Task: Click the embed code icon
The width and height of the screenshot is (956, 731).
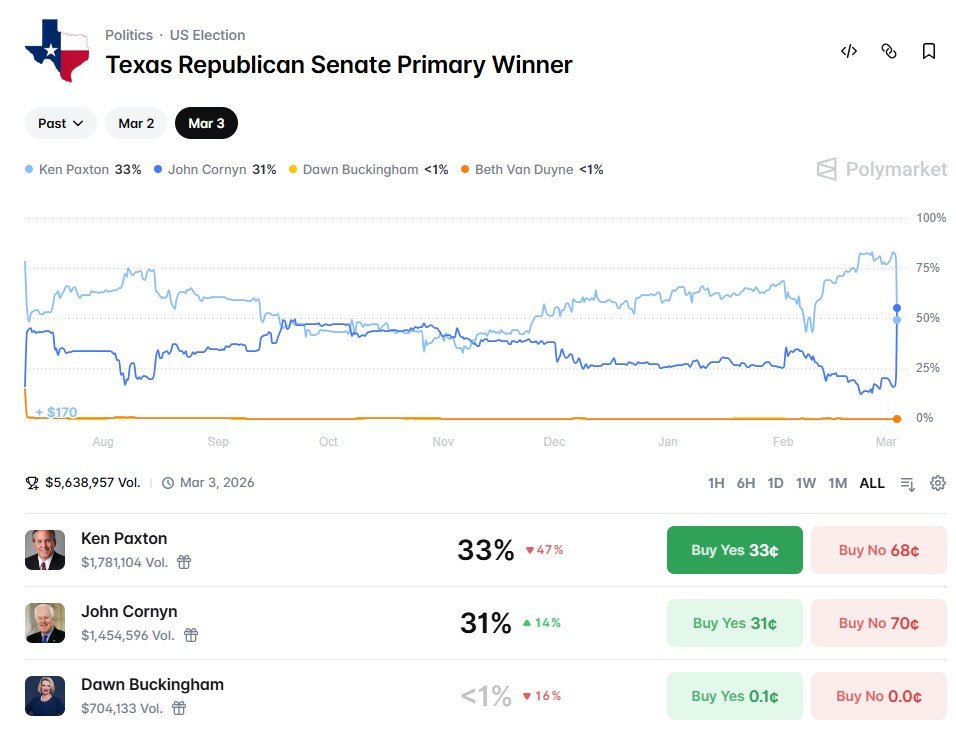Action: click(x=849, y=51)
